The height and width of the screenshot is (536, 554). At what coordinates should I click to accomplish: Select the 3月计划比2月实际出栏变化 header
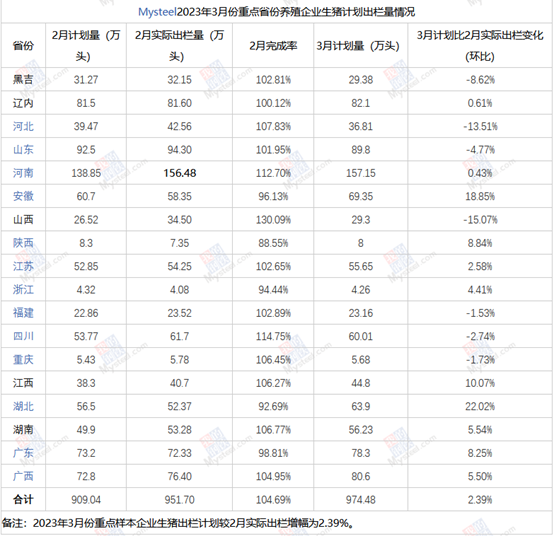coord(480,46)
